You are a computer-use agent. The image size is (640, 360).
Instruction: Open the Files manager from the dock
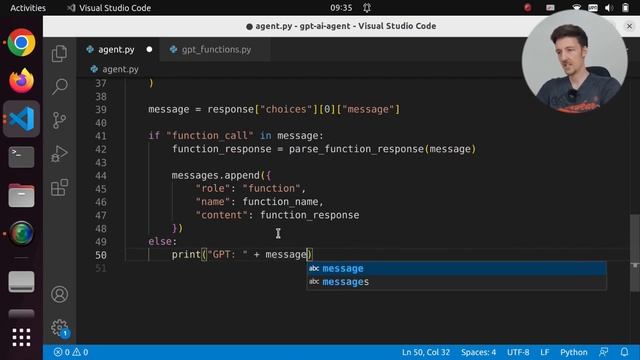21,196
